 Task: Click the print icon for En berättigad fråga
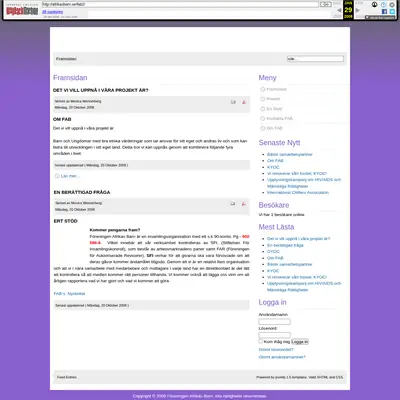(x=233, y=204)
